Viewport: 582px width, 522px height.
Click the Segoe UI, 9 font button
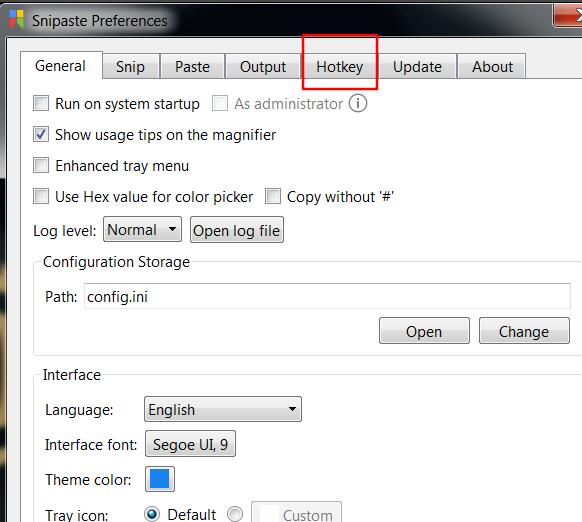[190, 444]
